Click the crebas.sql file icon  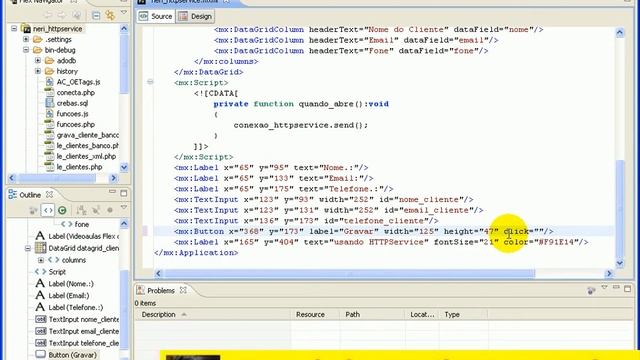49,103
